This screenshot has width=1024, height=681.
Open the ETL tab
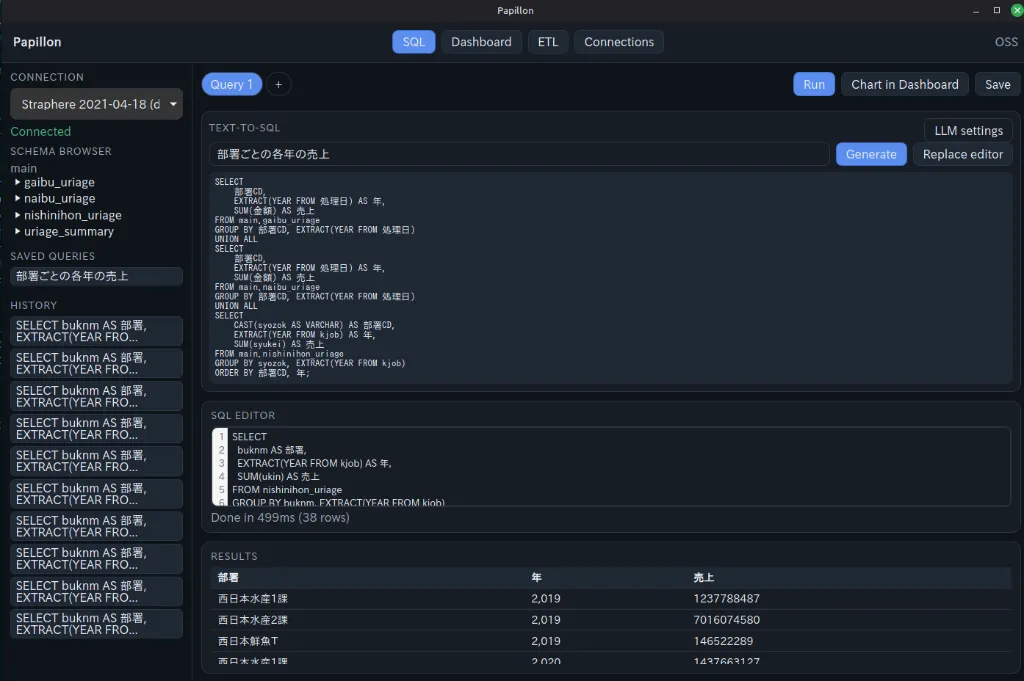coord(548,42)
